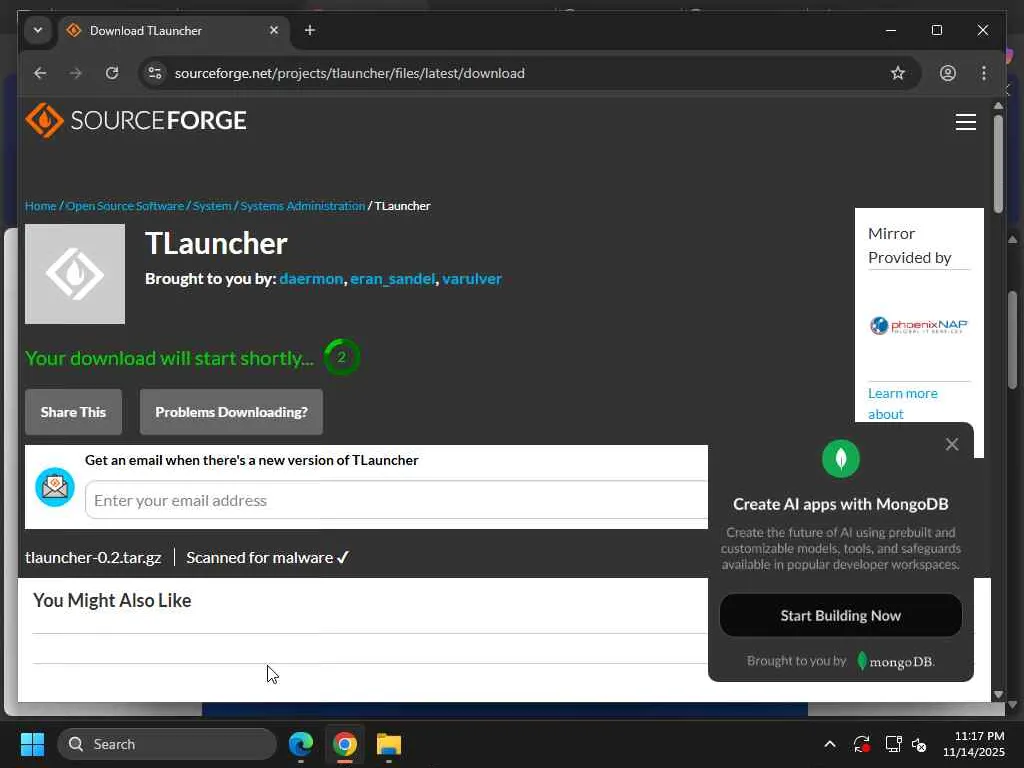The image size is (1024, 768).
Task: Open the Windows Start menu
Action: pos(33,744)
